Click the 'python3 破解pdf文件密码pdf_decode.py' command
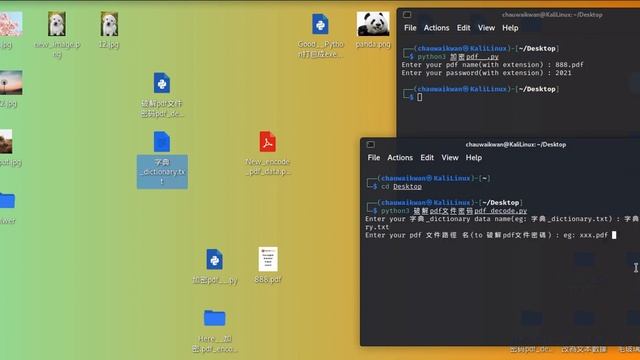Screen dimensions: 640x360 tap(454, 211)
